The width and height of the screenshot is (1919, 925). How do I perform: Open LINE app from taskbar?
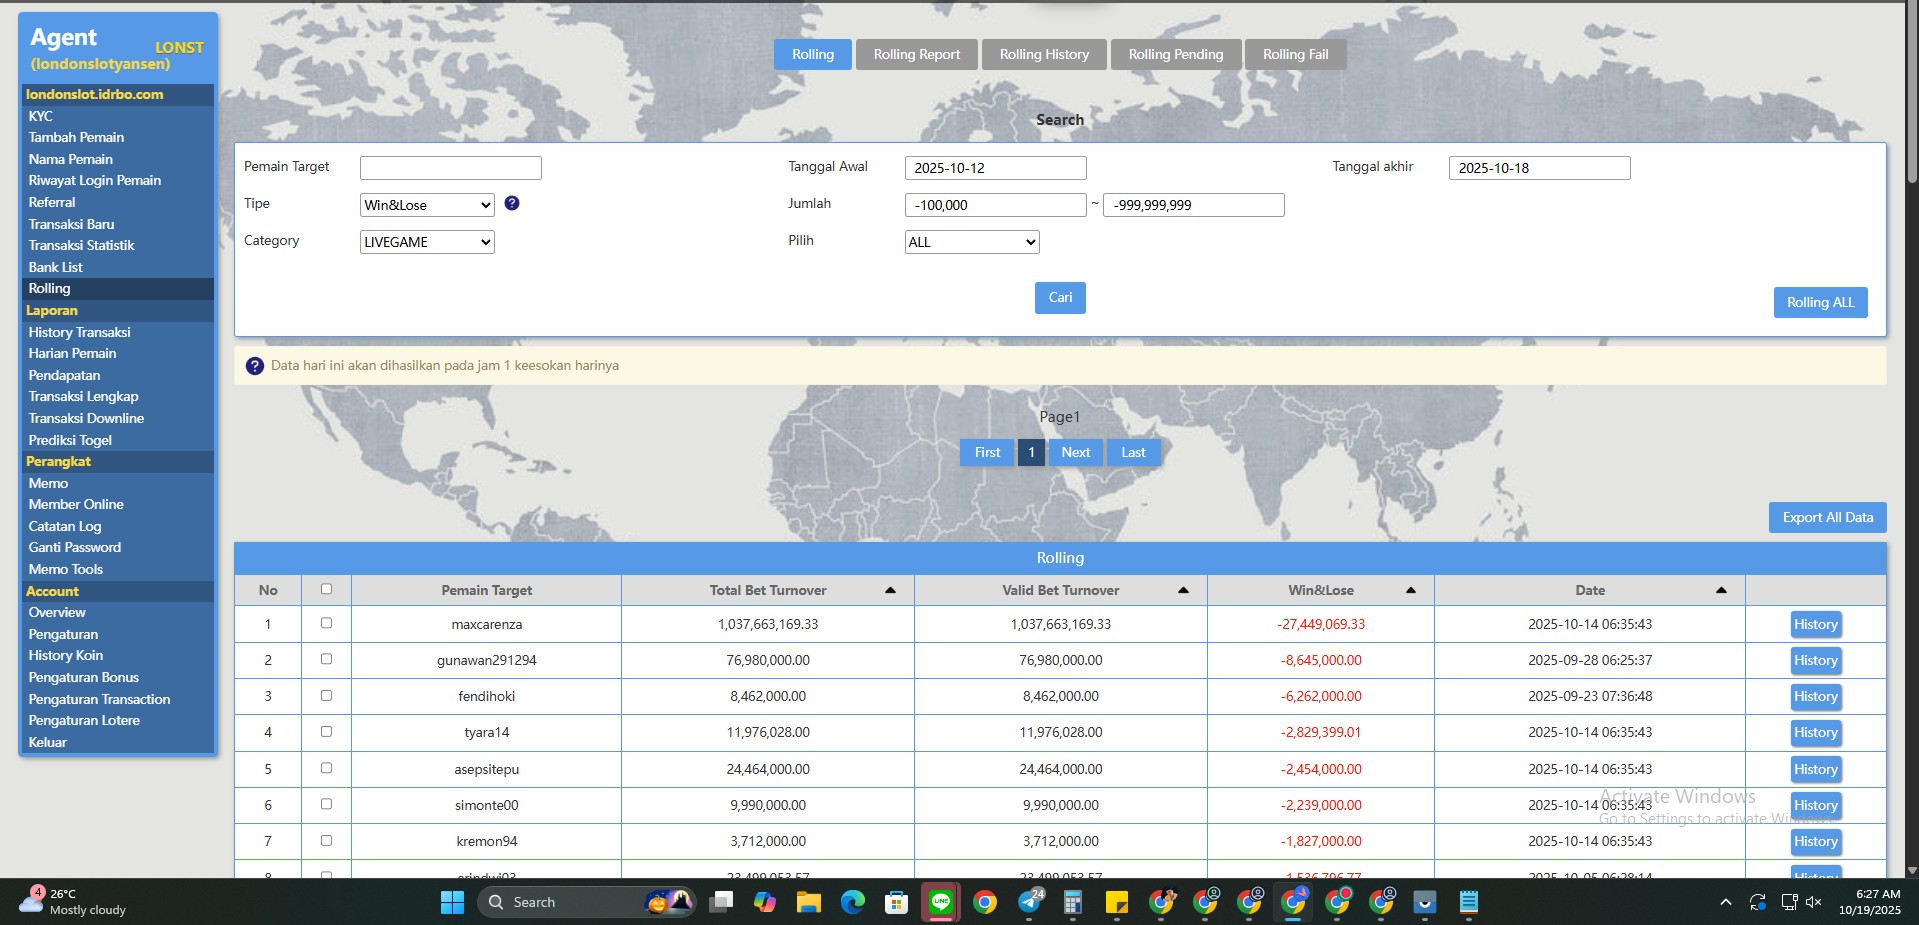click(x=941, y=902)
